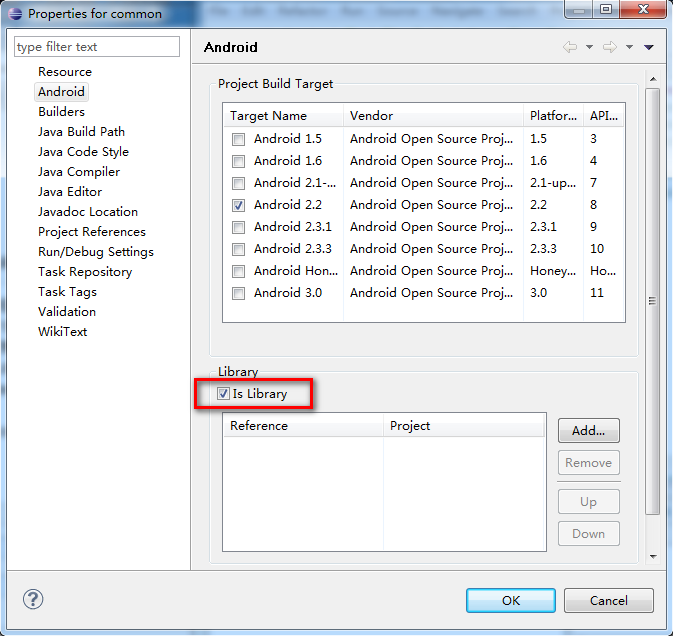Click the Up button

588,501
